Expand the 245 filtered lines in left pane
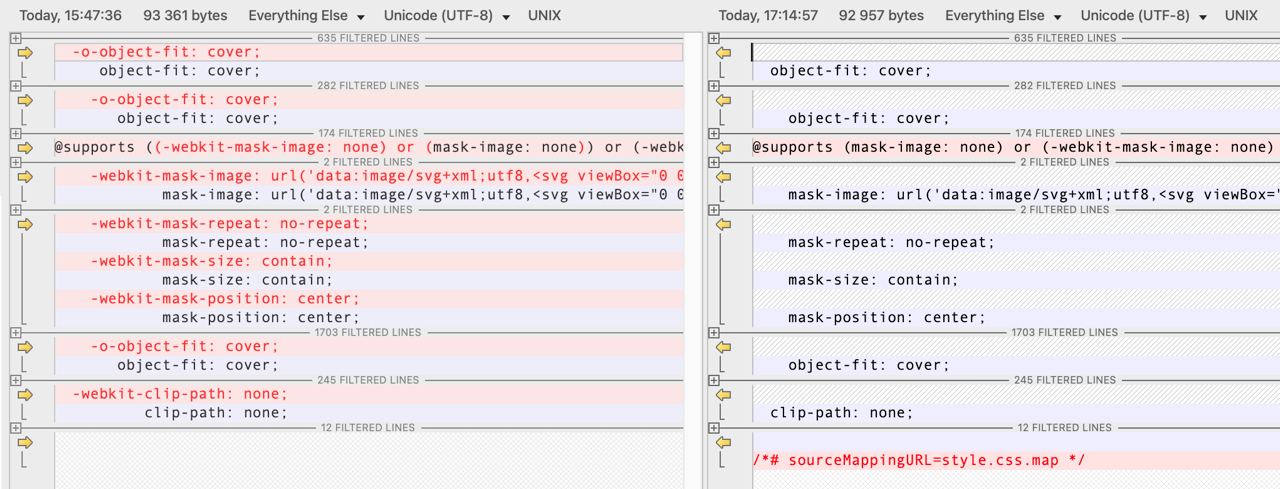1280x489 pixels. (x=15, y=380)
